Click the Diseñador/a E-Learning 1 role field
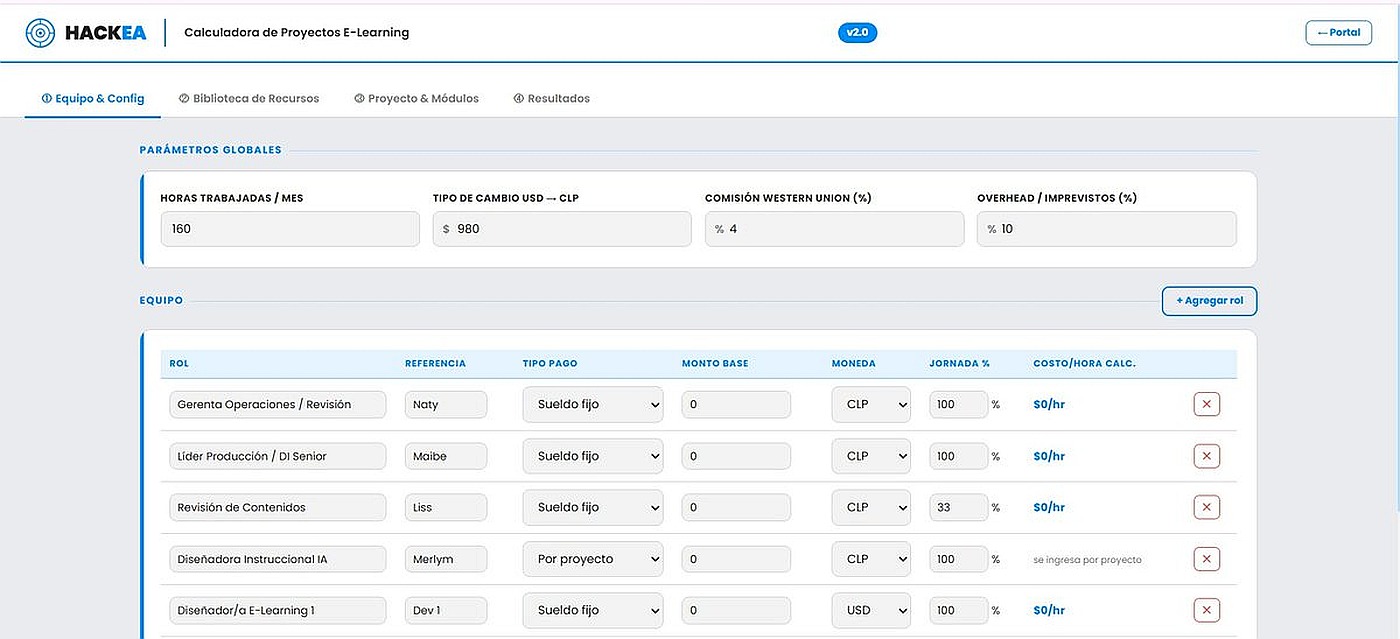The width and height of the screenshot is (1400, 639). (278, 610)
